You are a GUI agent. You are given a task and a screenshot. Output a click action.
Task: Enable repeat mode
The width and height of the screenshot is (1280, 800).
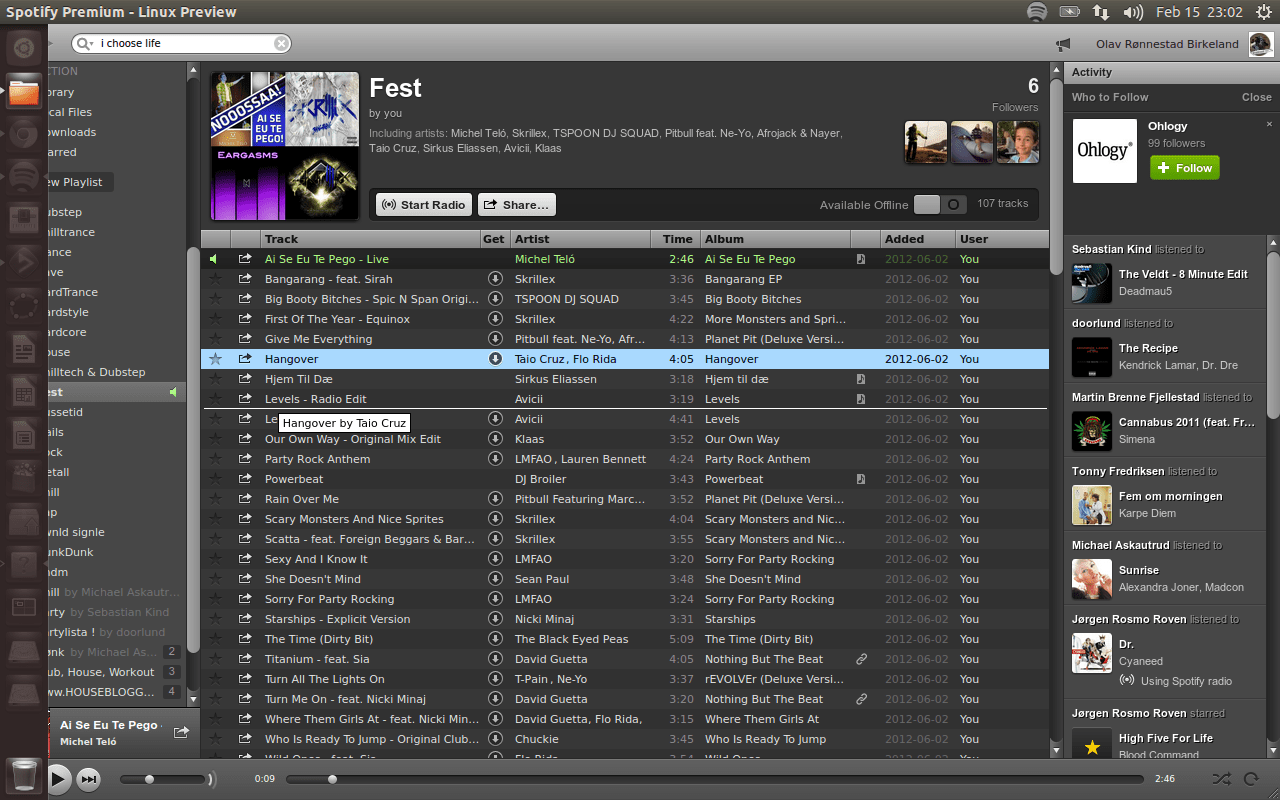tap(1251, 779)
